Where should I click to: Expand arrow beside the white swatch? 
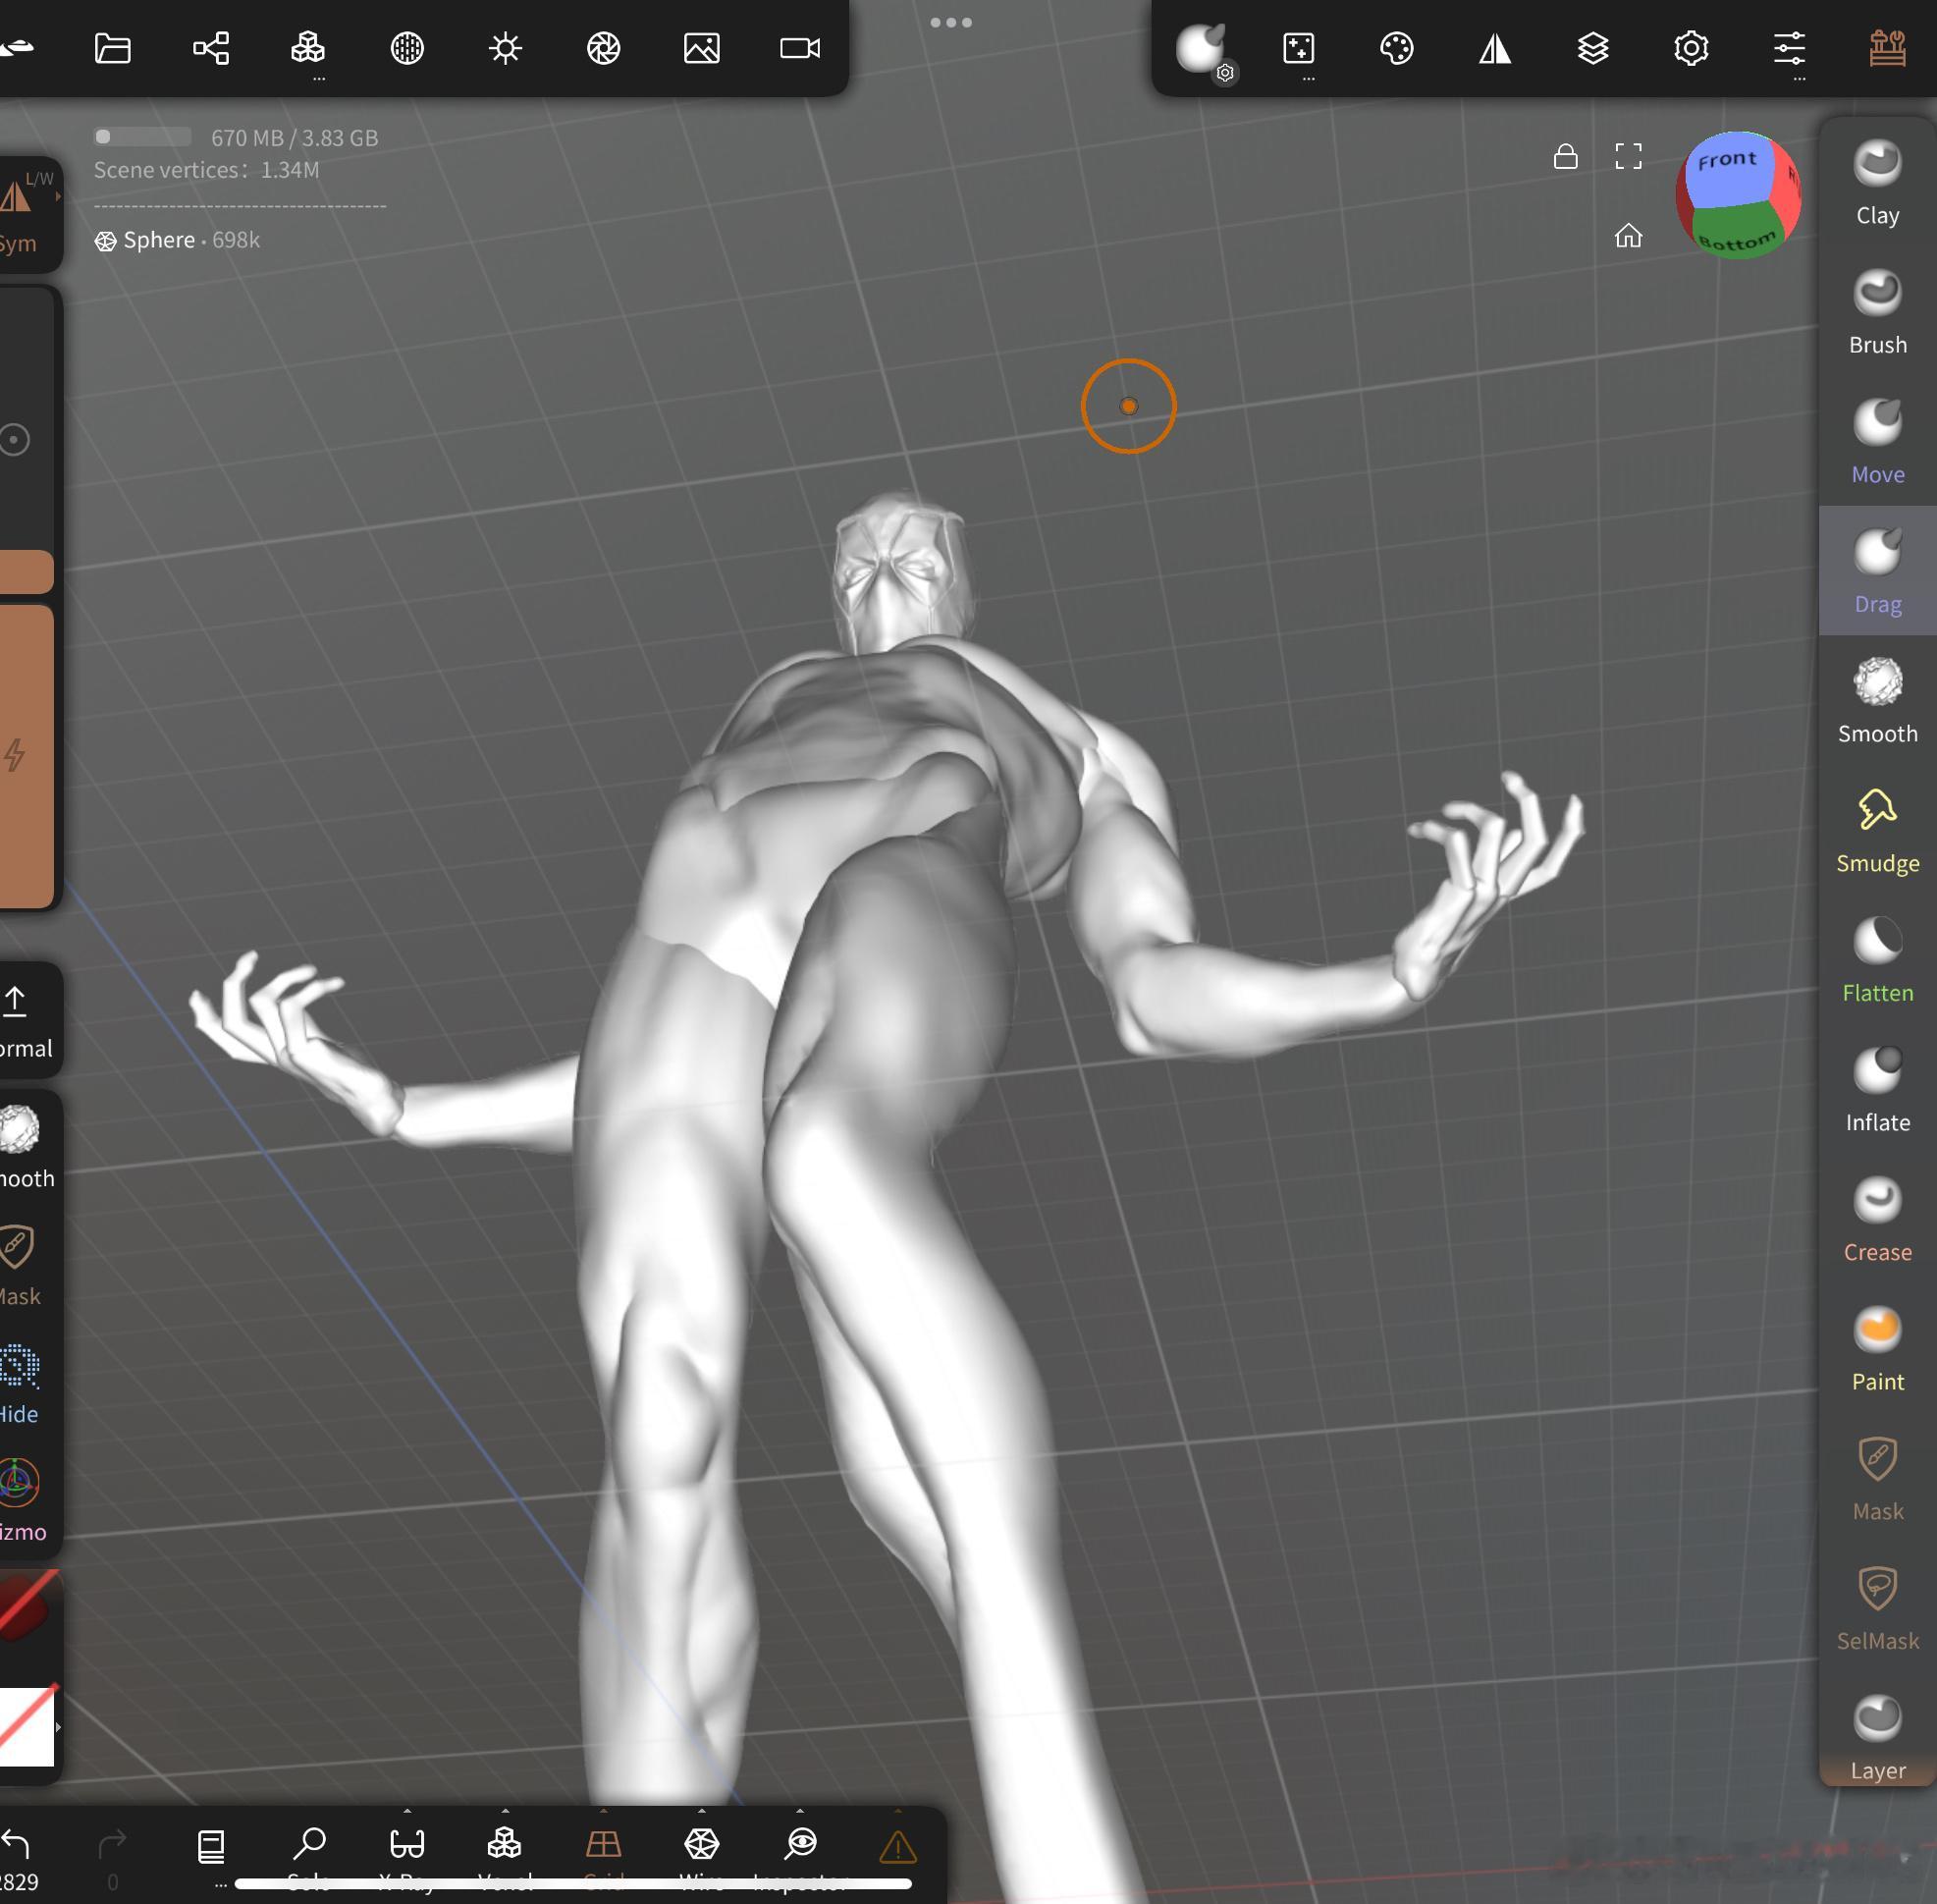pos(58,1727)
